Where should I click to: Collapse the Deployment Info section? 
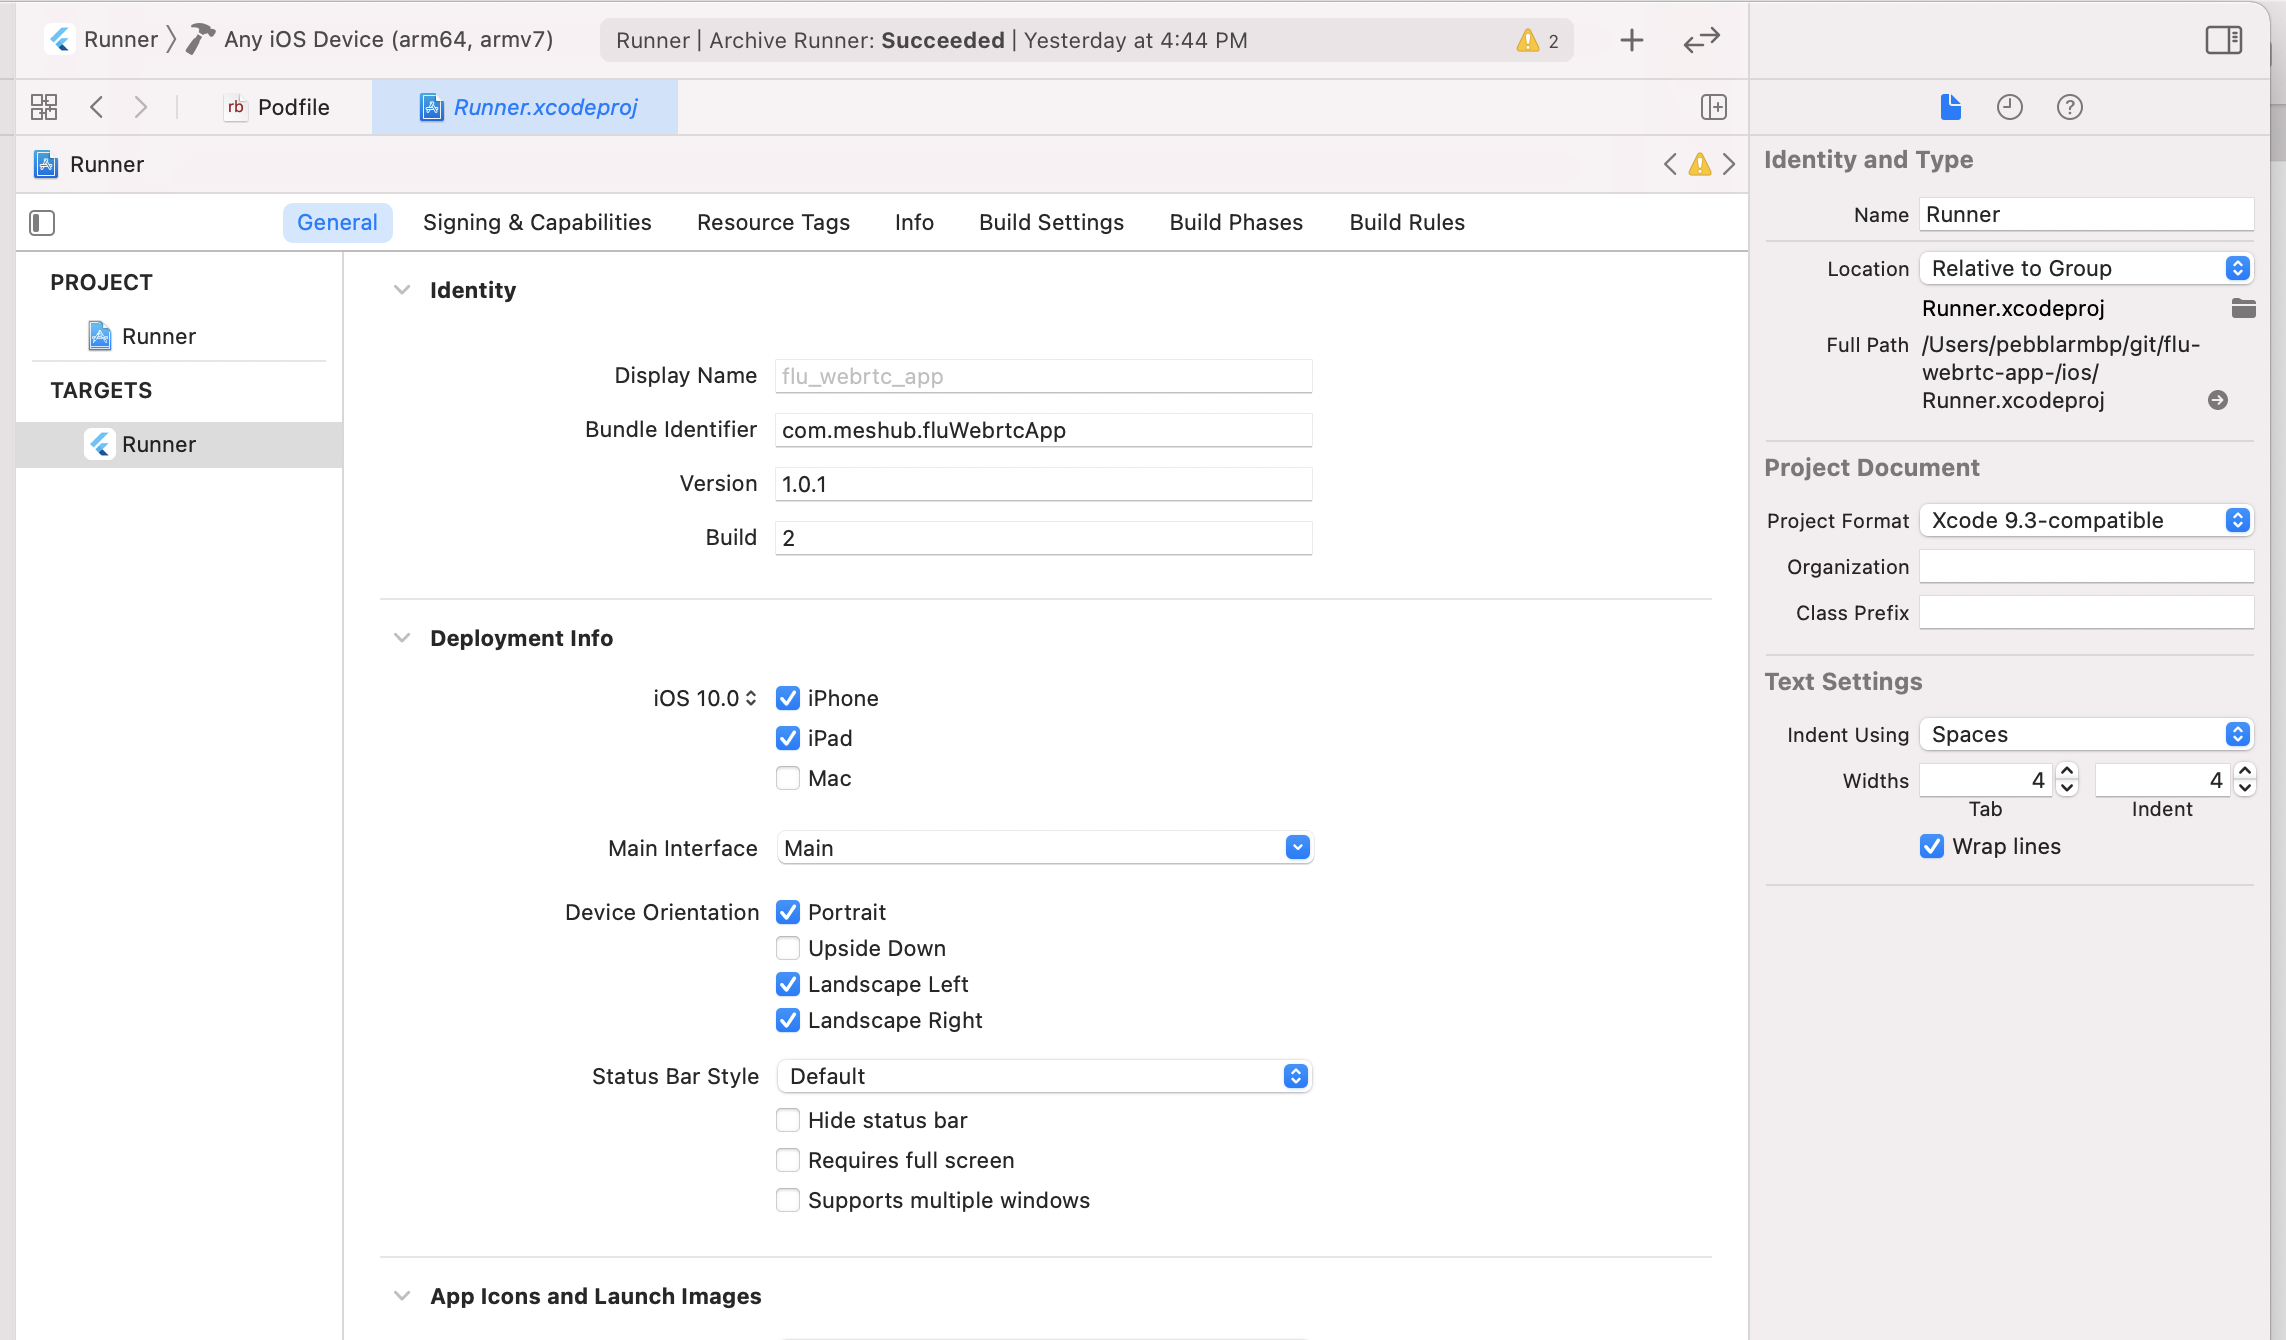(x=402, y=638)
